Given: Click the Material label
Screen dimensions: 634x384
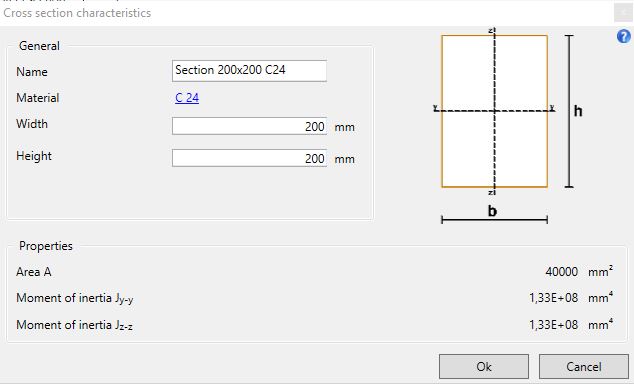Looking at the screenshot, I should (38, 98).
